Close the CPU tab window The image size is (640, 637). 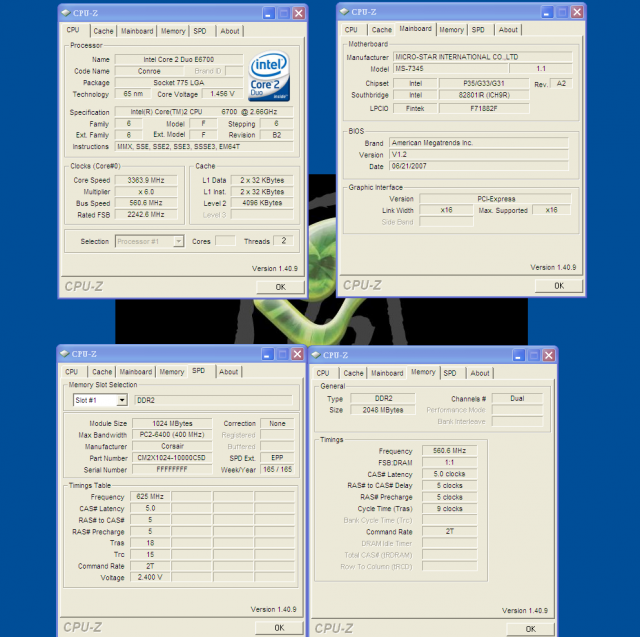tap(299, 13)
